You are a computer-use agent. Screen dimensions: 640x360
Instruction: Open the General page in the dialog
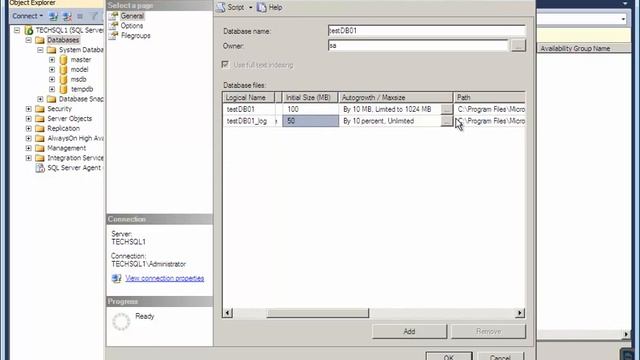(132, 16)
